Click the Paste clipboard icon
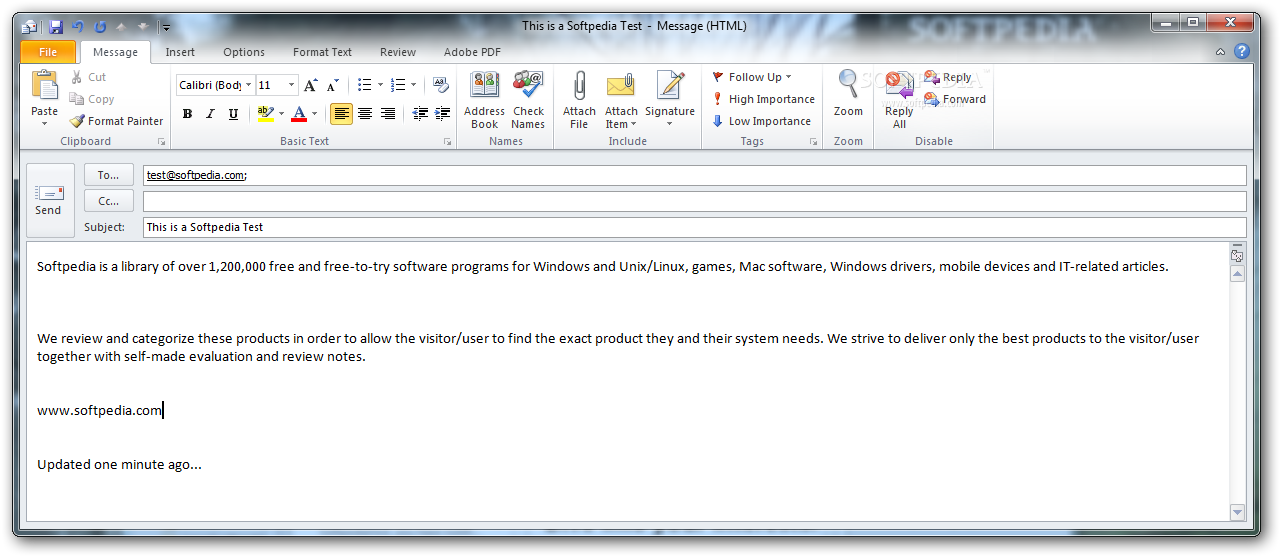The image size is (1281, 557). 45,86
